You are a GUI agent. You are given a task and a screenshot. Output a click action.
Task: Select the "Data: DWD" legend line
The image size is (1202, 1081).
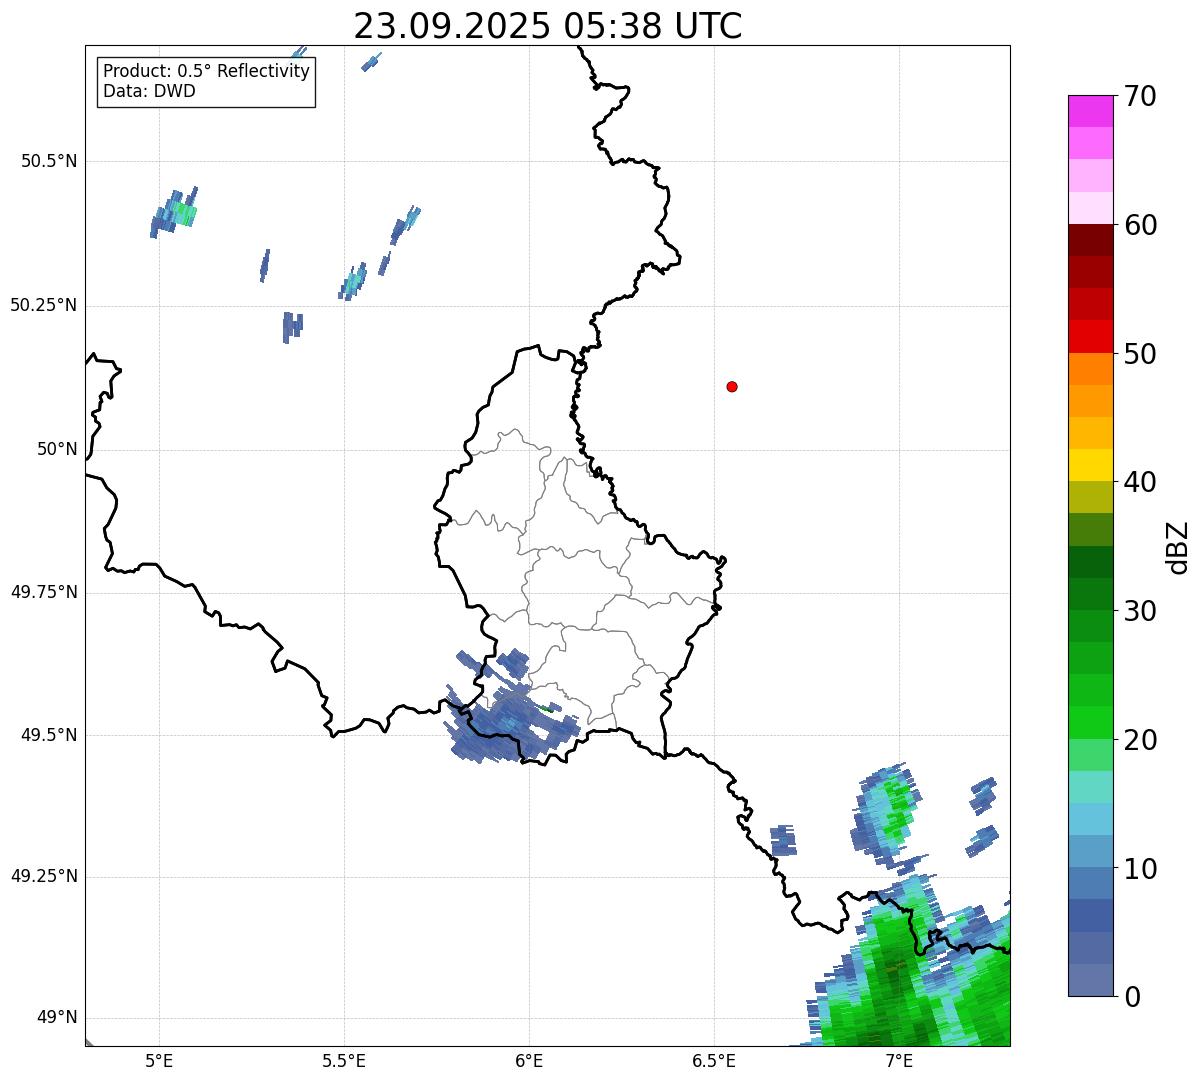pyautogui.click(x=149, y=91)
